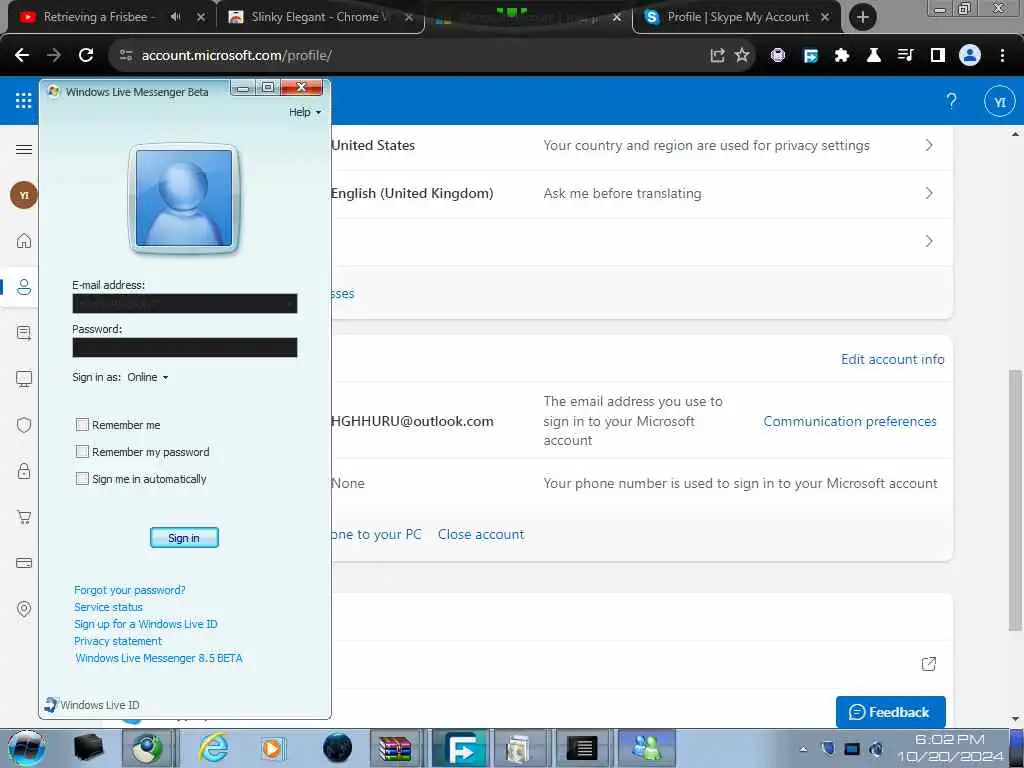Open the E-mail address combo box arrow
The image size is (1024, 768).
(290, 303)
